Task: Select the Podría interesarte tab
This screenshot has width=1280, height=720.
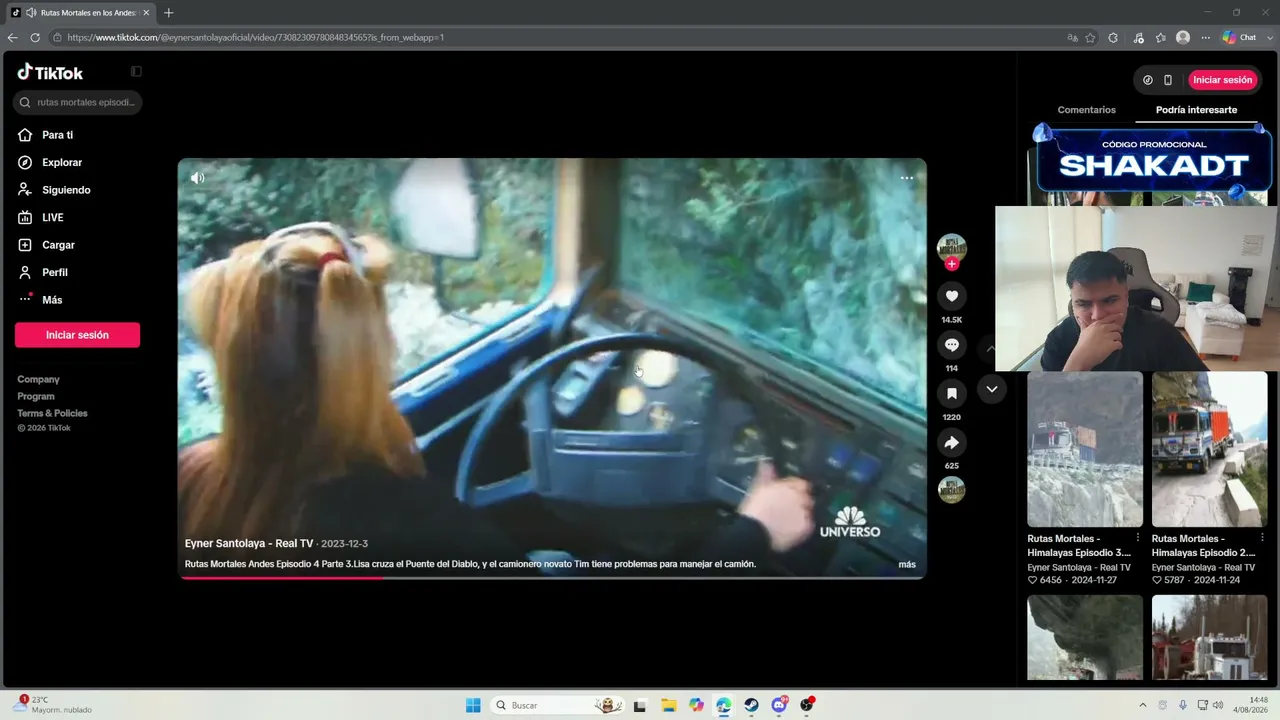Action: (x=1196, y=110)
